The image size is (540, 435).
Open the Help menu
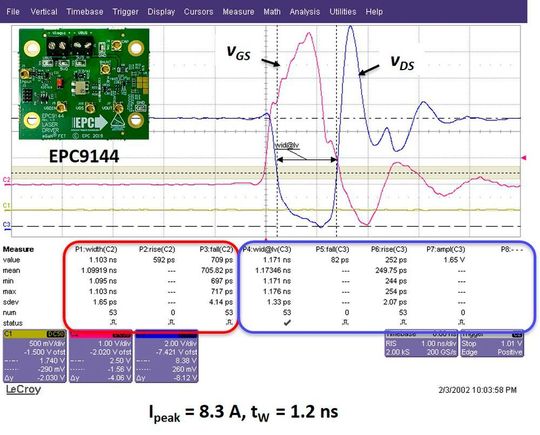click(374, 12)
